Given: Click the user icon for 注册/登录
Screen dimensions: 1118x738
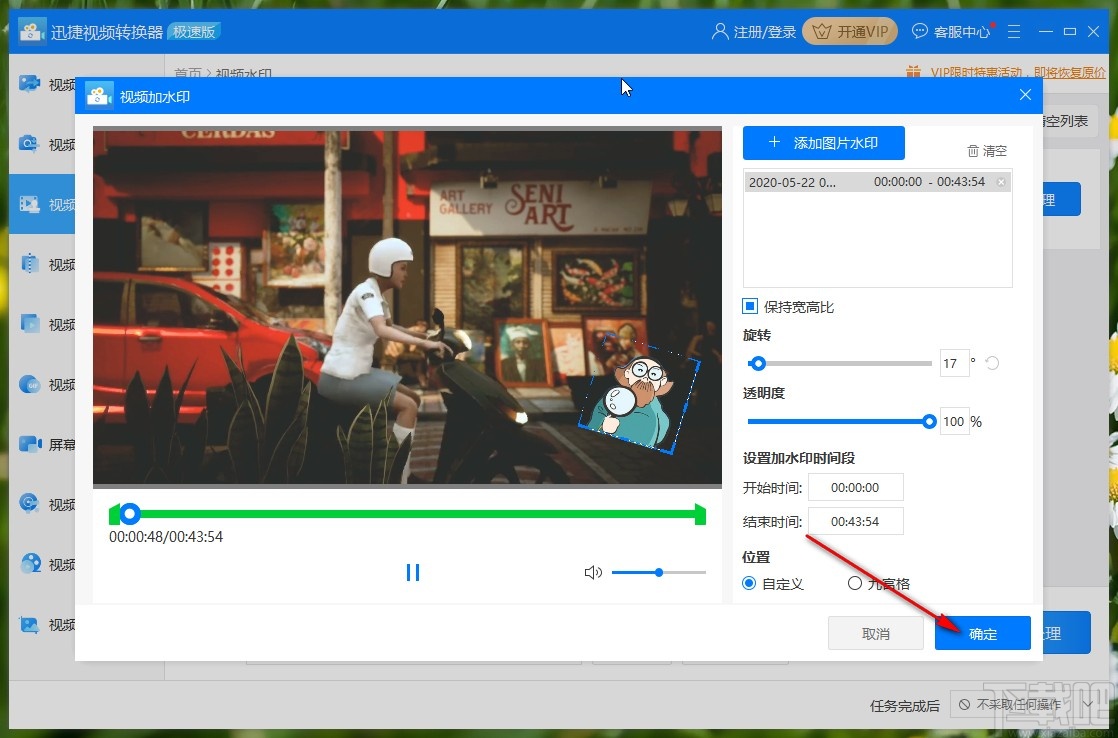Looking at the screenshot, I should (720, 32).
